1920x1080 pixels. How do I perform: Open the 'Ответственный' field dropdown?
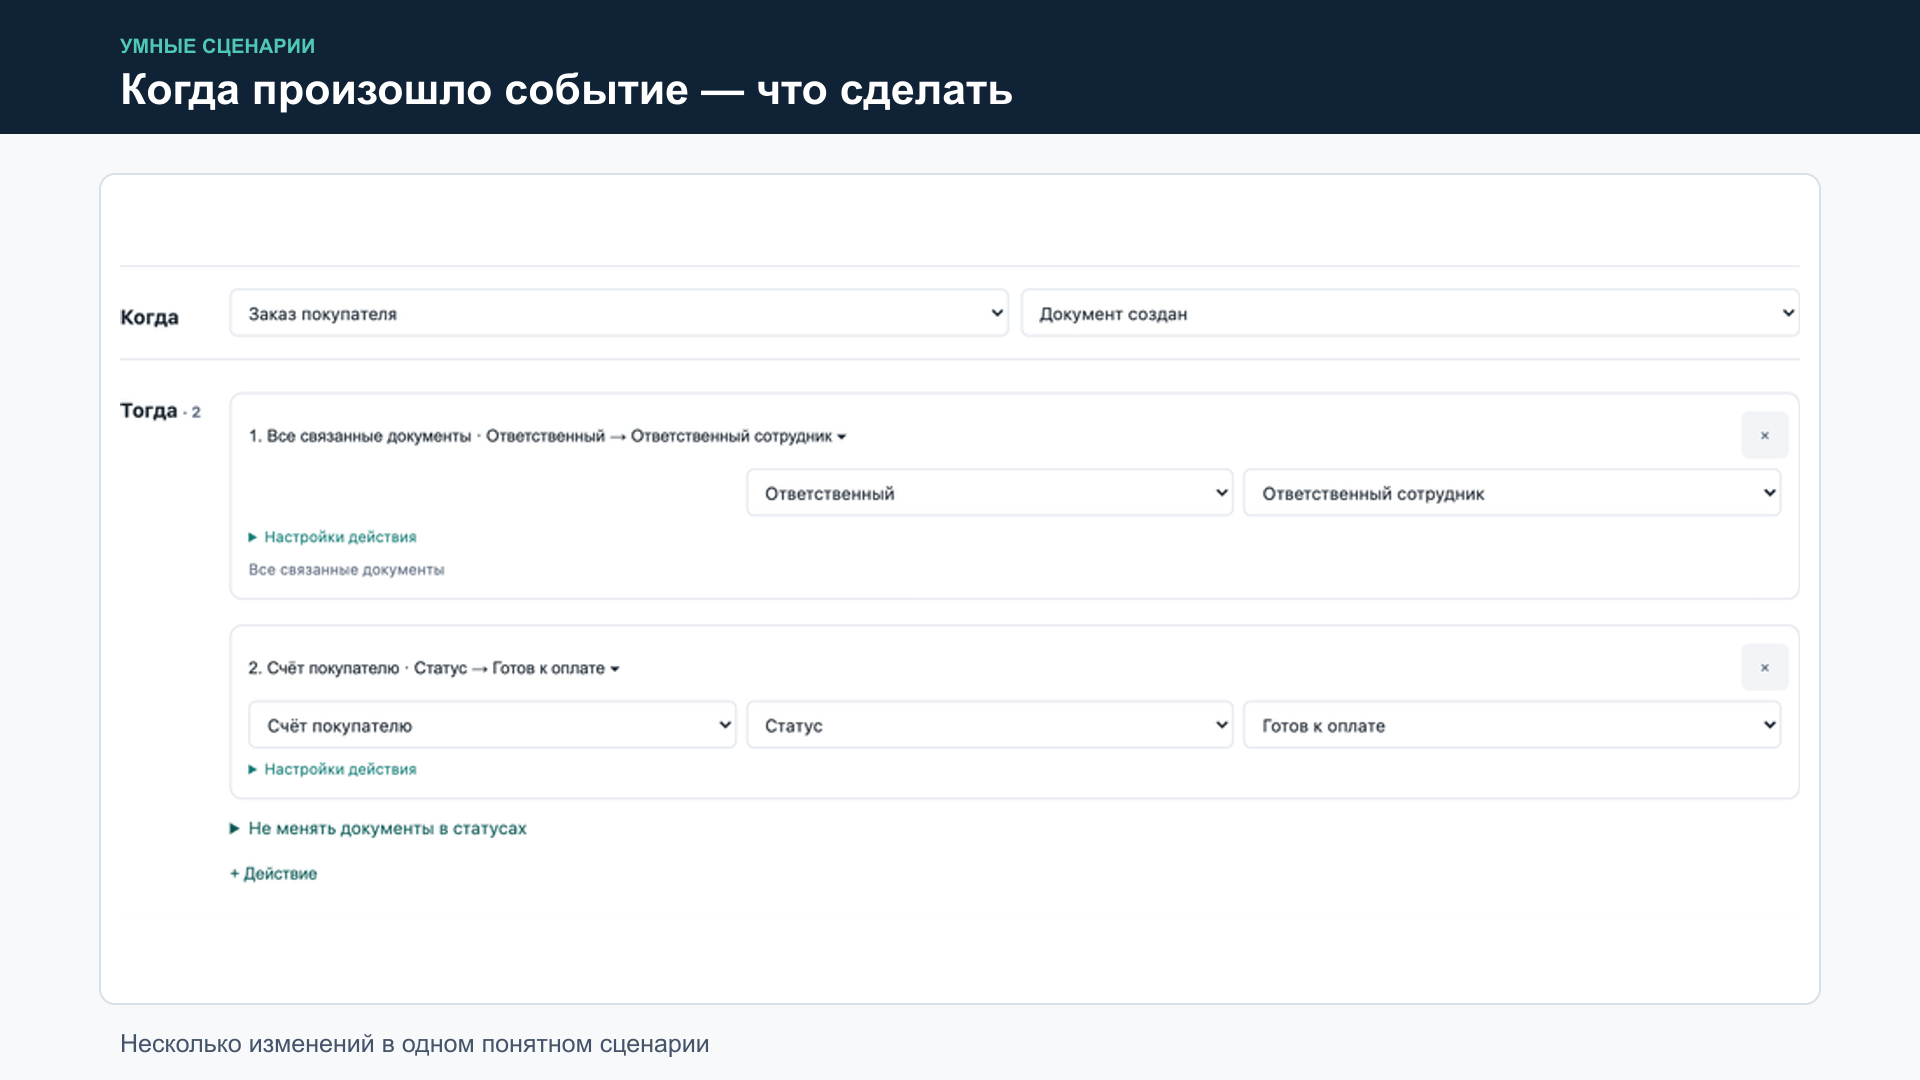point(989,493)
